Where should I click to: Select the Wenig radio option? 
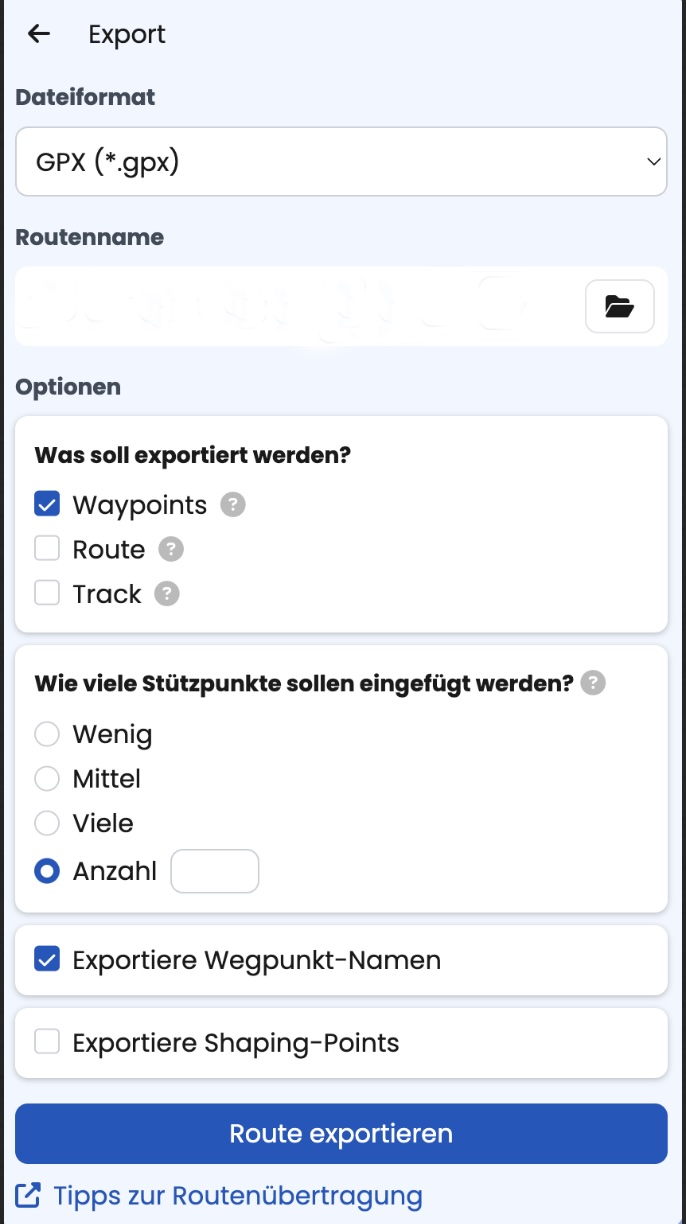47,735
